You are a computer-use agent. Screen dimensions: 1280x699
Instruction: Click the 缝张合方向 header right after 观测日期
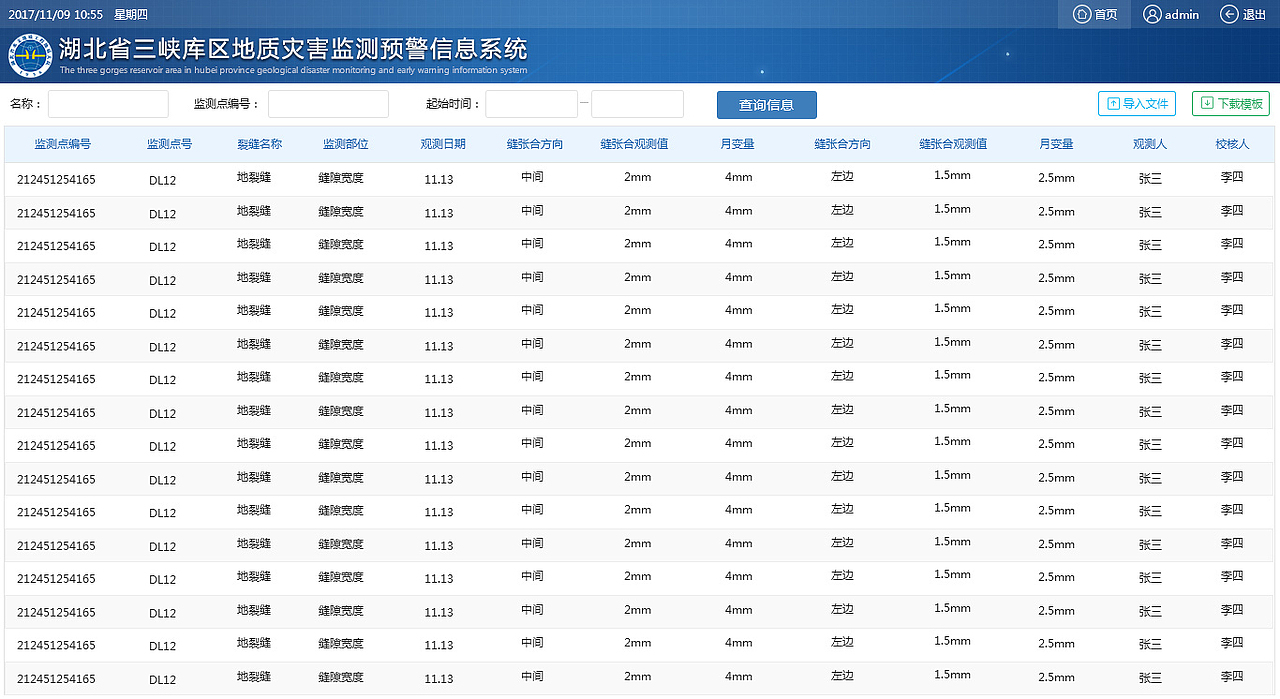tap(535, 144)
